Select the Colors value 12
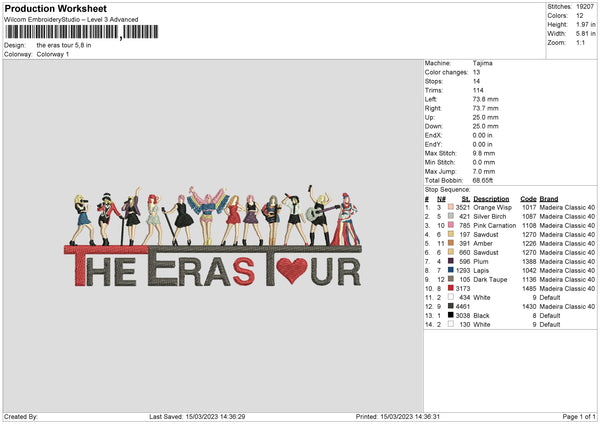Viewport: 600px width, 424px height. (x=580, y=16)
